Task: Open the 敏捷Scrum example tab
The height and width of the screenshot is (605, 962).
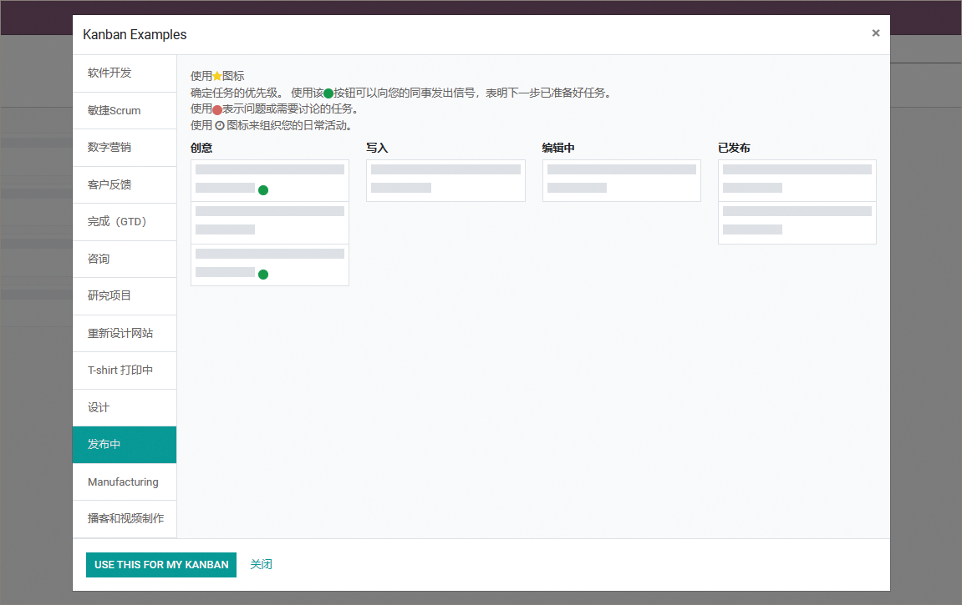Action: point(124,110)
